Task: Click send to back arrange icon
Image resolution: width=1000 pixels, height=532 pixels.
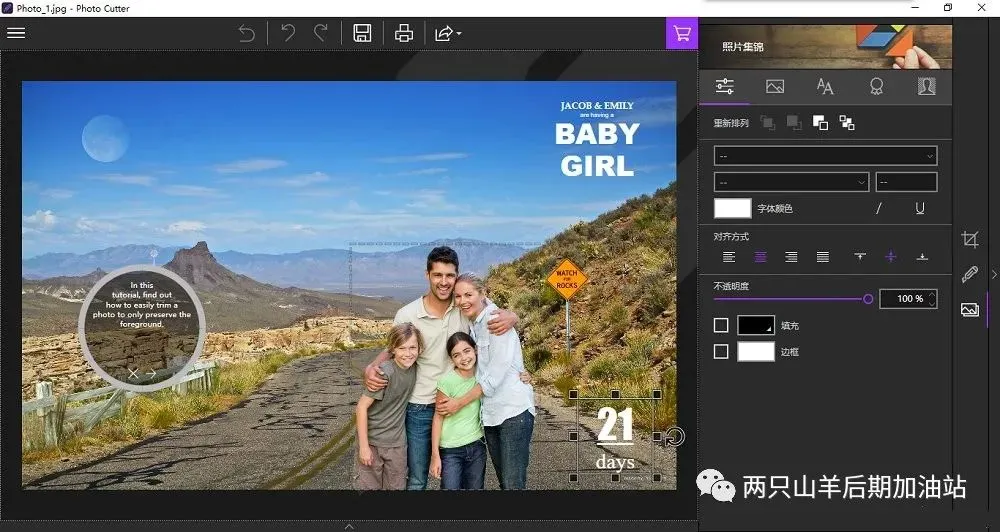Action: (847, 123)
